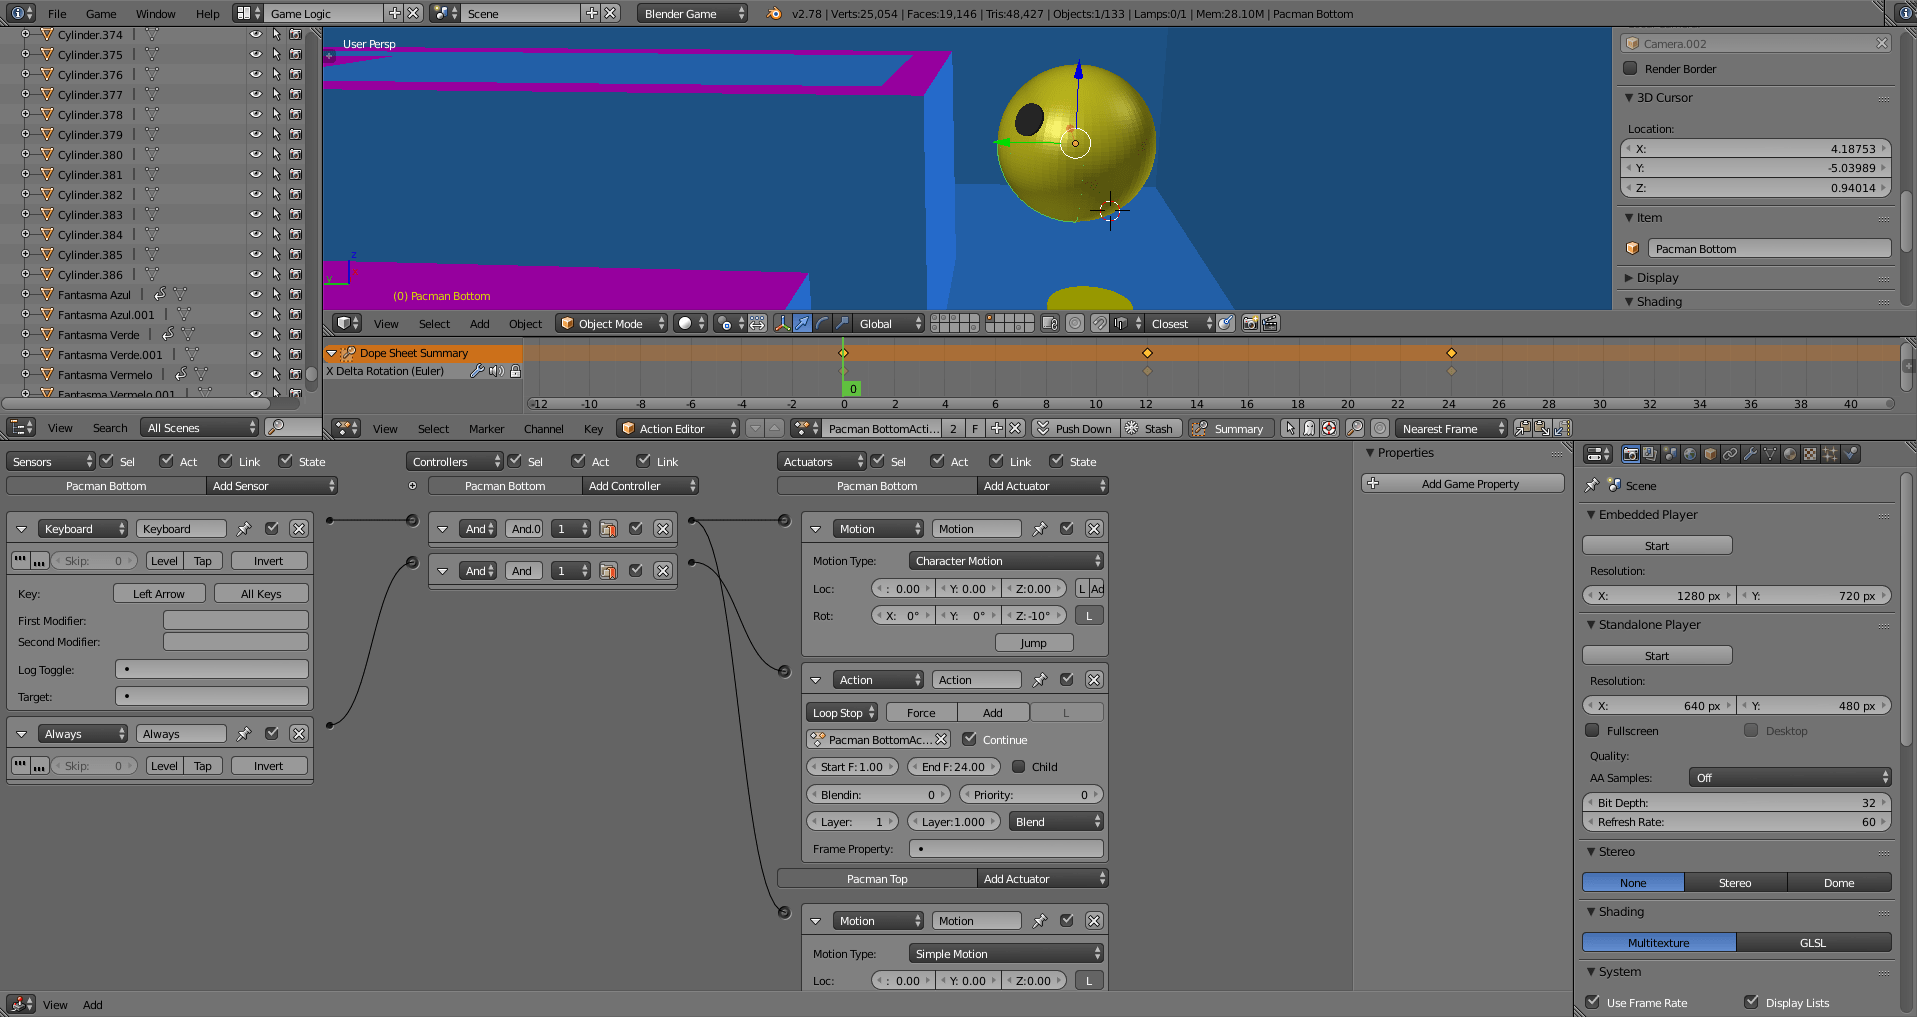Open the Modifiers properties tab (wrench icon)
This screenshot has height=1017, width=1917.
pos(1750,454)
